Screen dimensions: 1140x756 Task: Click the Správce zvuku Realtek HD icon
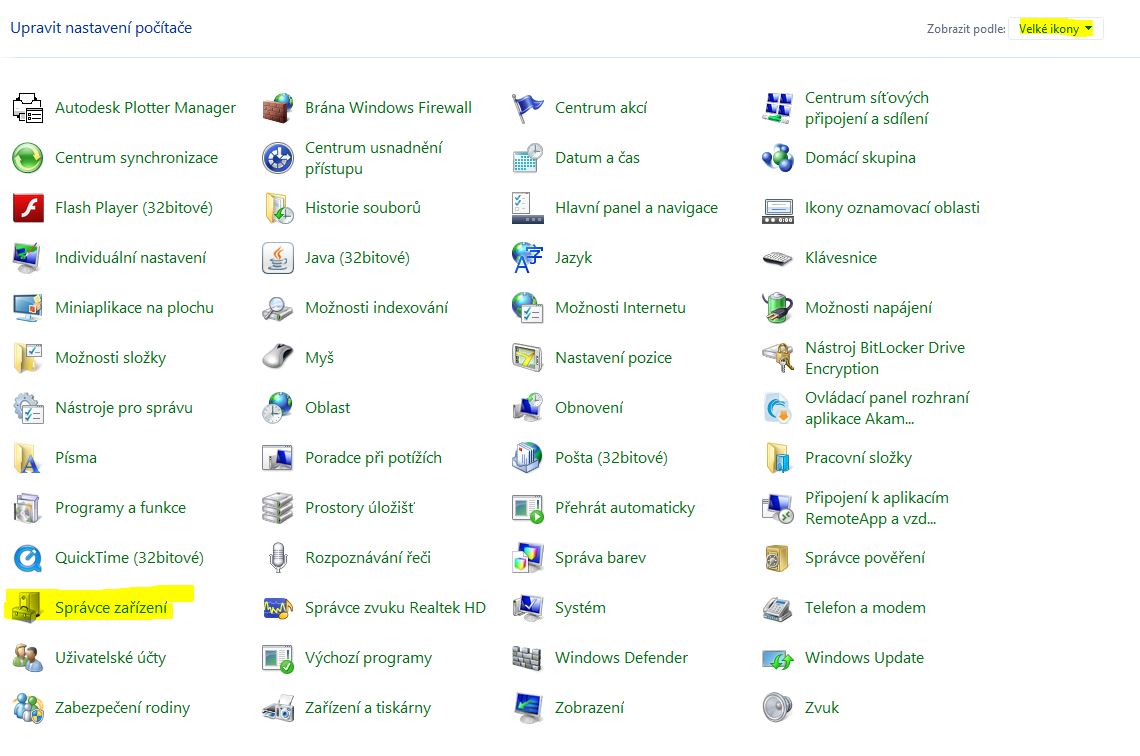277,608
